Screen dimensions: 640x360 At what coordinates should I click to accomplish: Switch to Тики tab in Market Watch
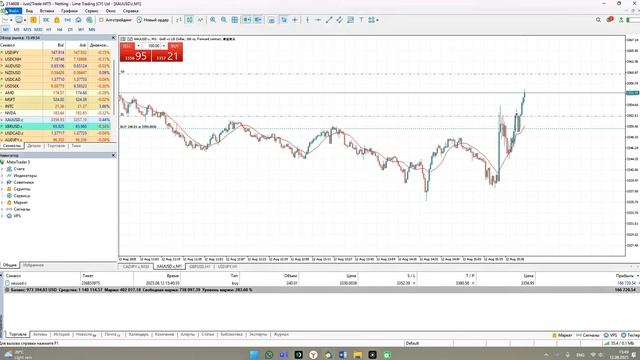[x=76, y=146]
